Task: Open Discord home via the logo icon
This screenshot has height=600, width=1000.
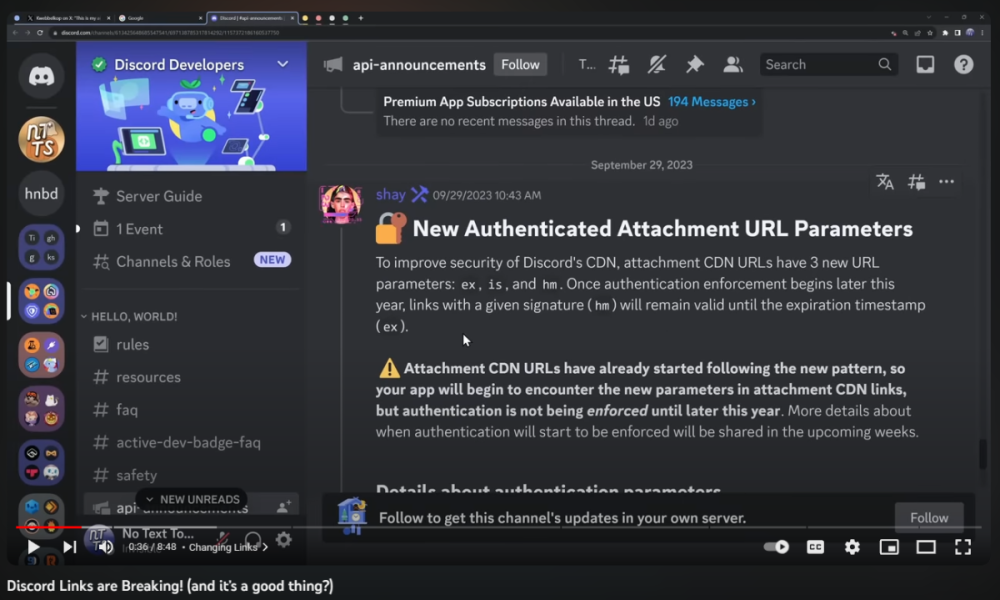Action: coord(41,76)
